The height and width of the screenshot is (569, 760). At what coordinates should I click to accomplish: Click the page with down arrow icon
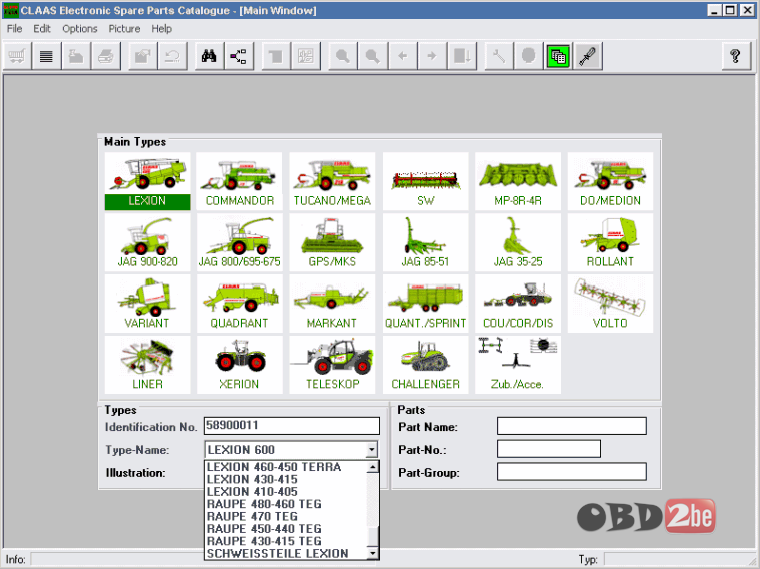point(462,56)
